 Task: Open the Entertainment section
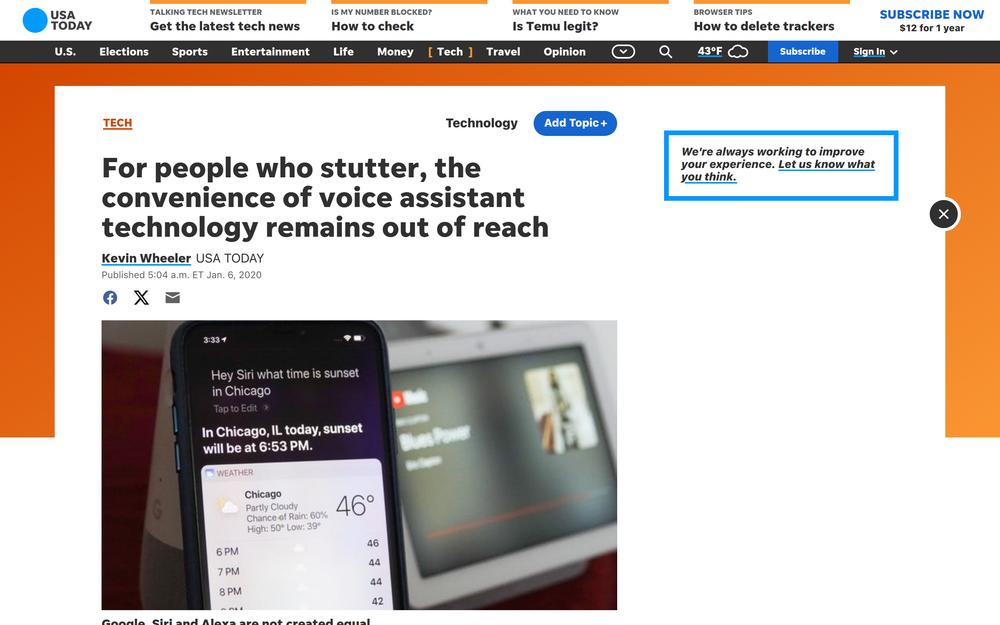click(x=270, y=52)
